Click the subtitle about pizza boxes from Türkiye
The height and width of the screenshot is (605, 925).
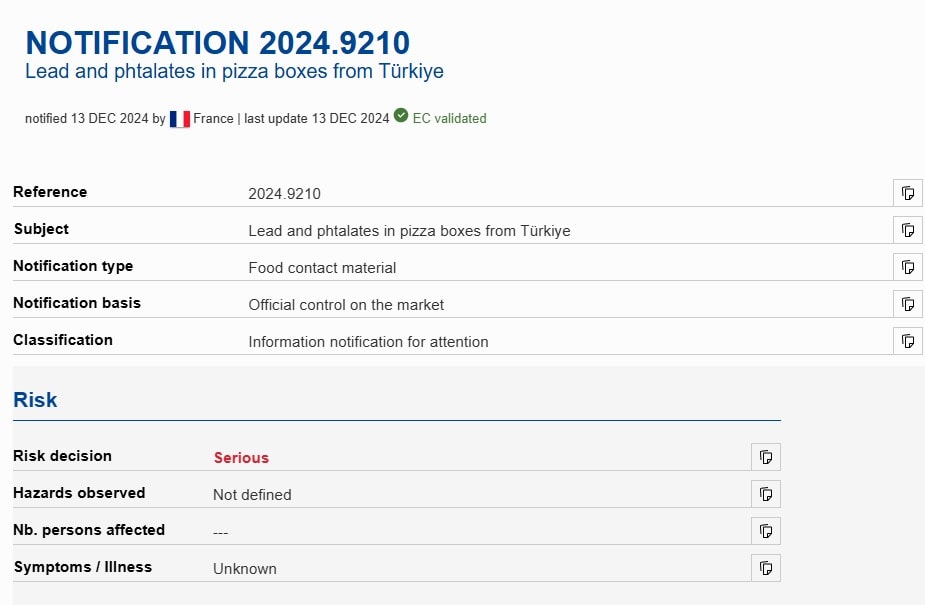tap(234, 72)
